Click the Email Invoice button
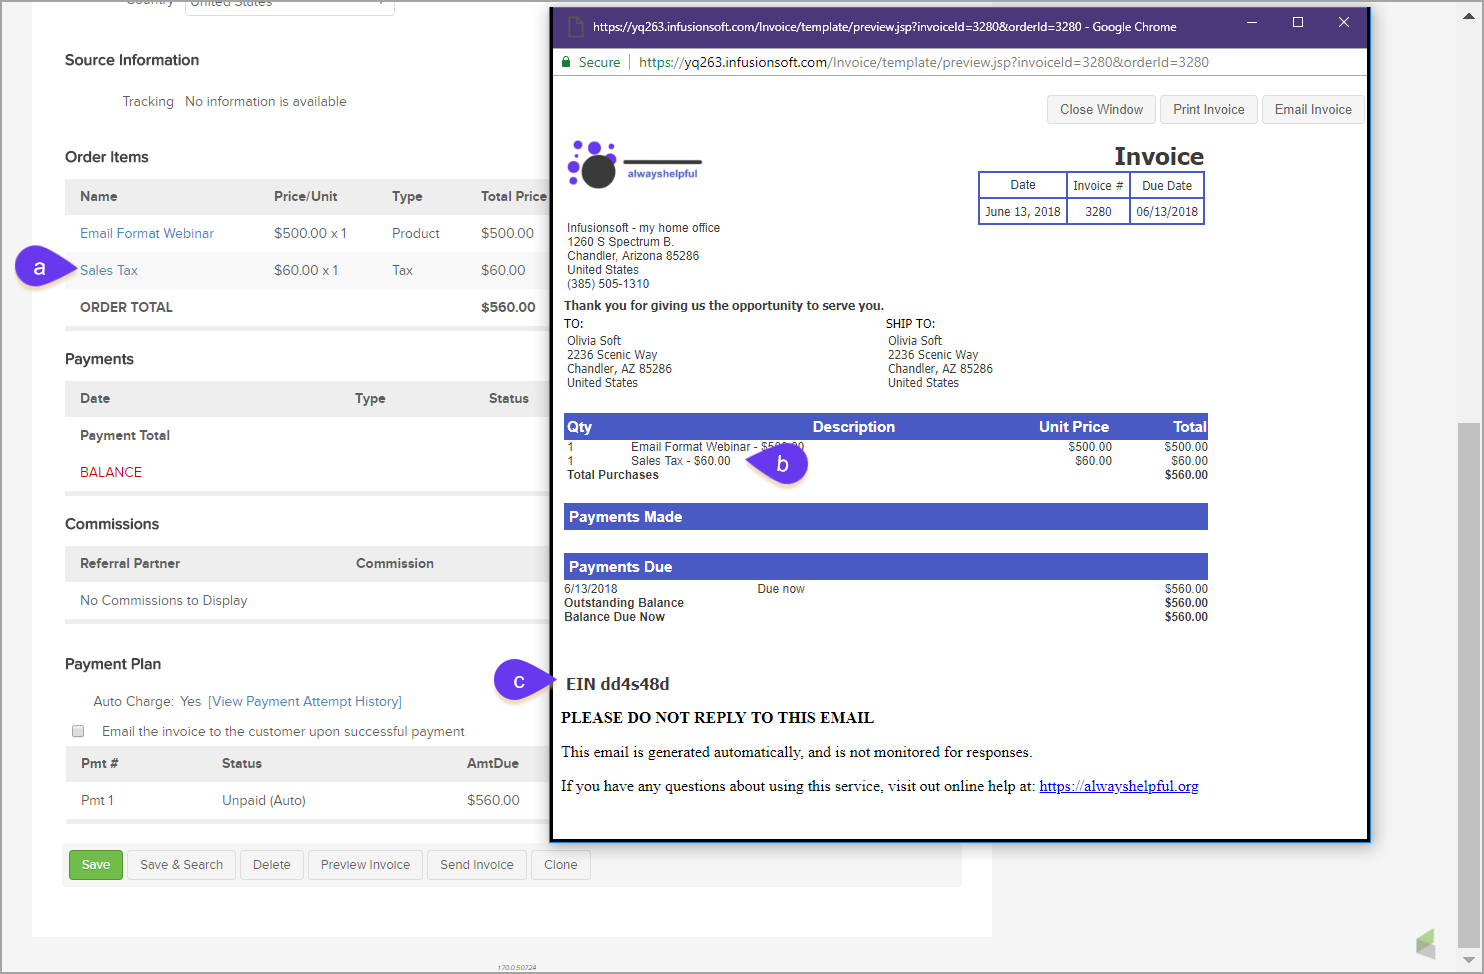The height and width of the screenshot is (974, 1484). click(x=1313, y=110)
